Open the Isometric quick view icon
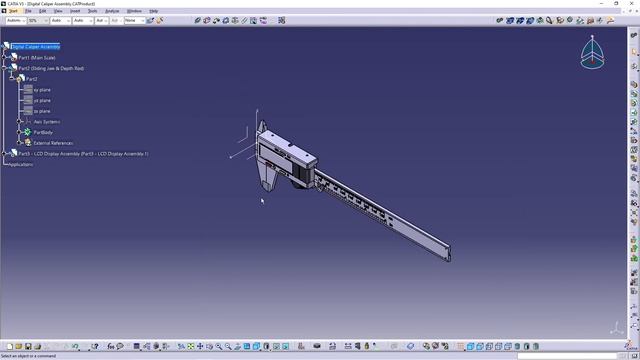 (x=256, y=346)
